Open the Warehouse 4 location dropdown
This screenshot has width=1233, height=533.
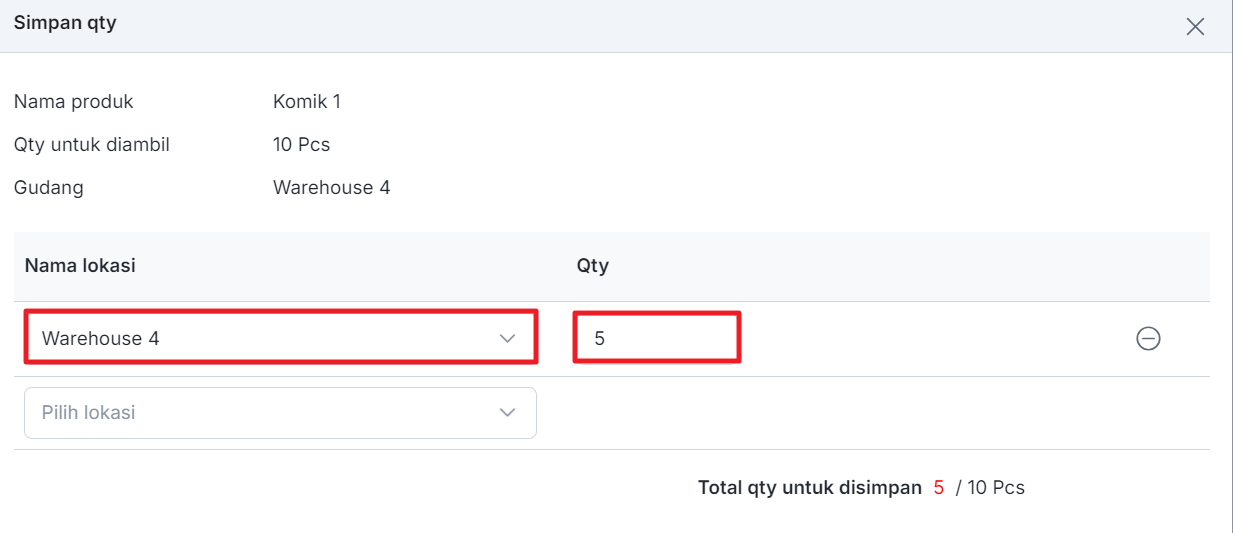point(281,338)
